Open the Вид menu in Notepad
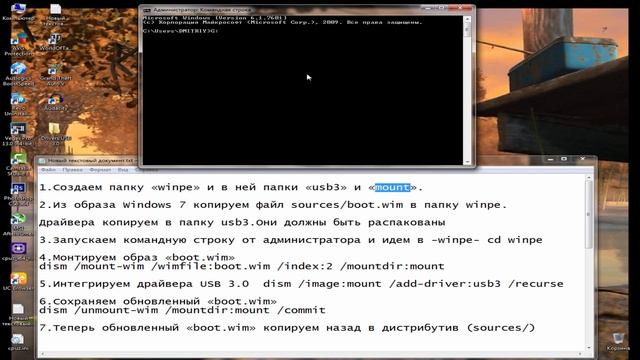 123,169
